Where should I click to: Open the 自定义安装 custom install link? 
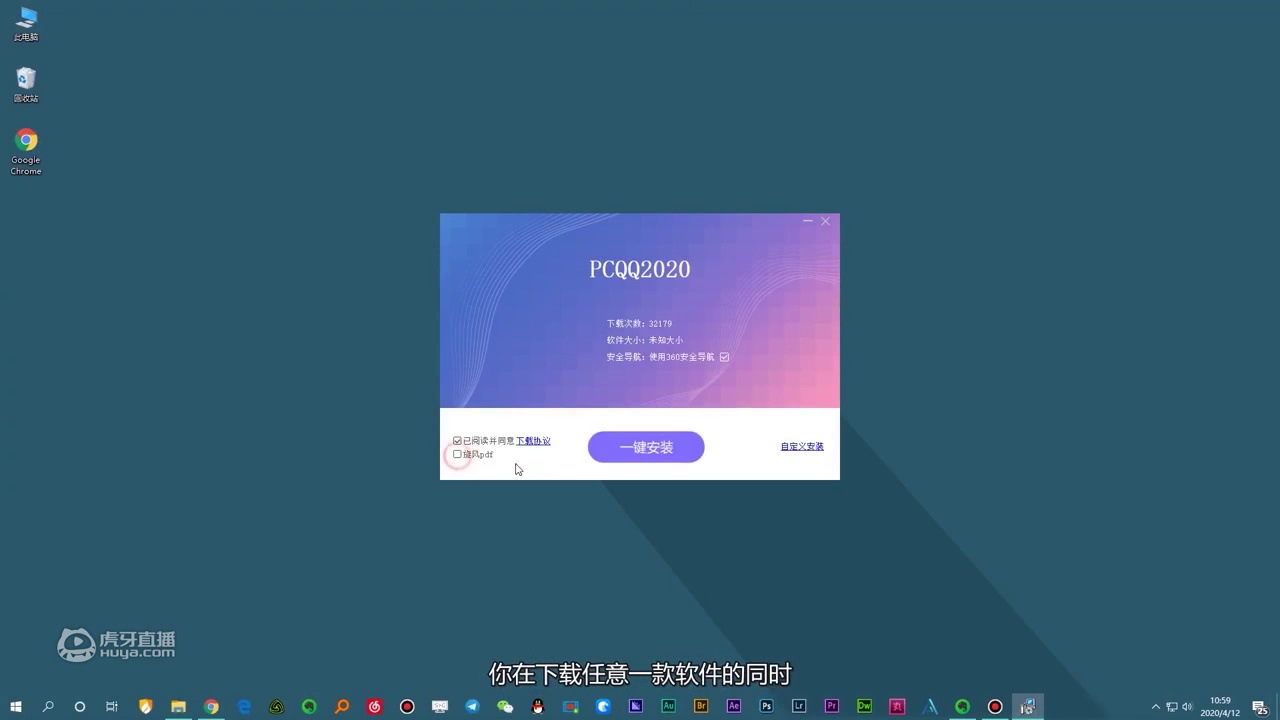(x=802, y=446)
